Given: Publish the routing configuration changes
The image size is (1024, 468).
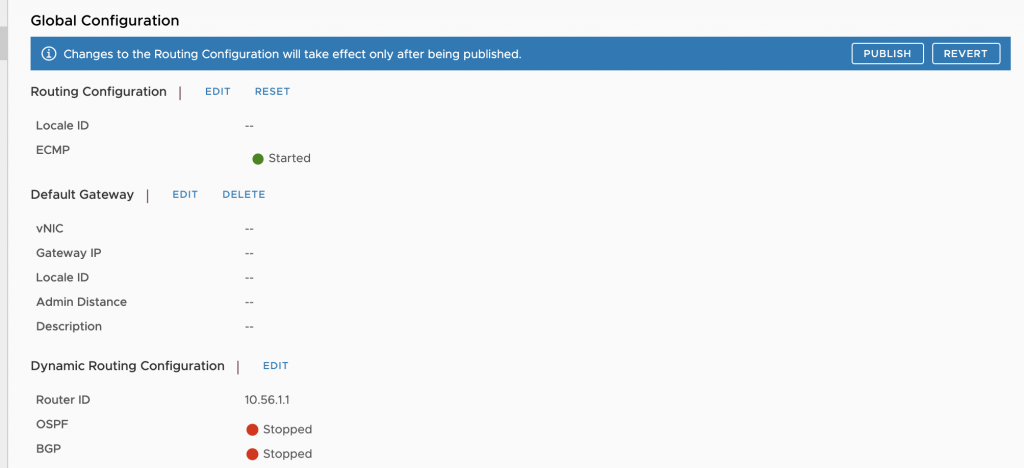Looking at the screenshot, I should pos(888,54).
